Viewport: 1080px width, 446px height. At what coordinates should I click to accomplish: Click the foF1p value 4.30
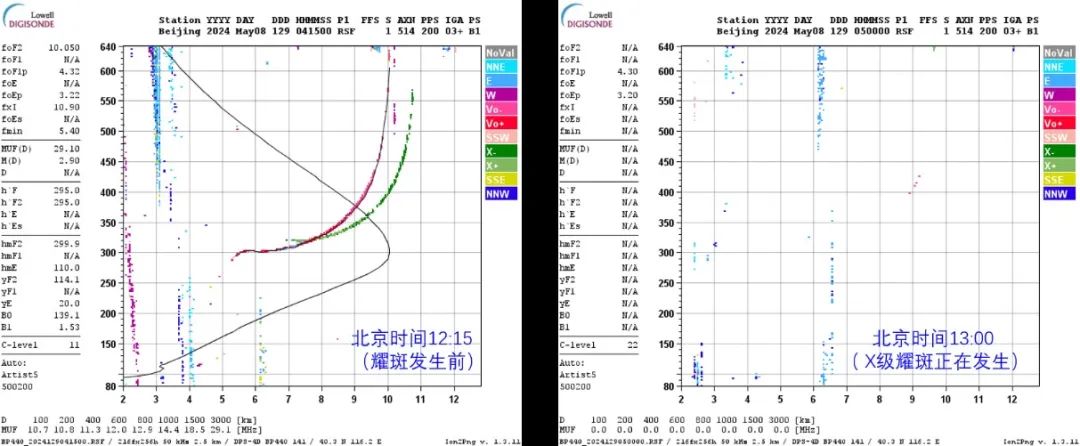pos(628,71)
